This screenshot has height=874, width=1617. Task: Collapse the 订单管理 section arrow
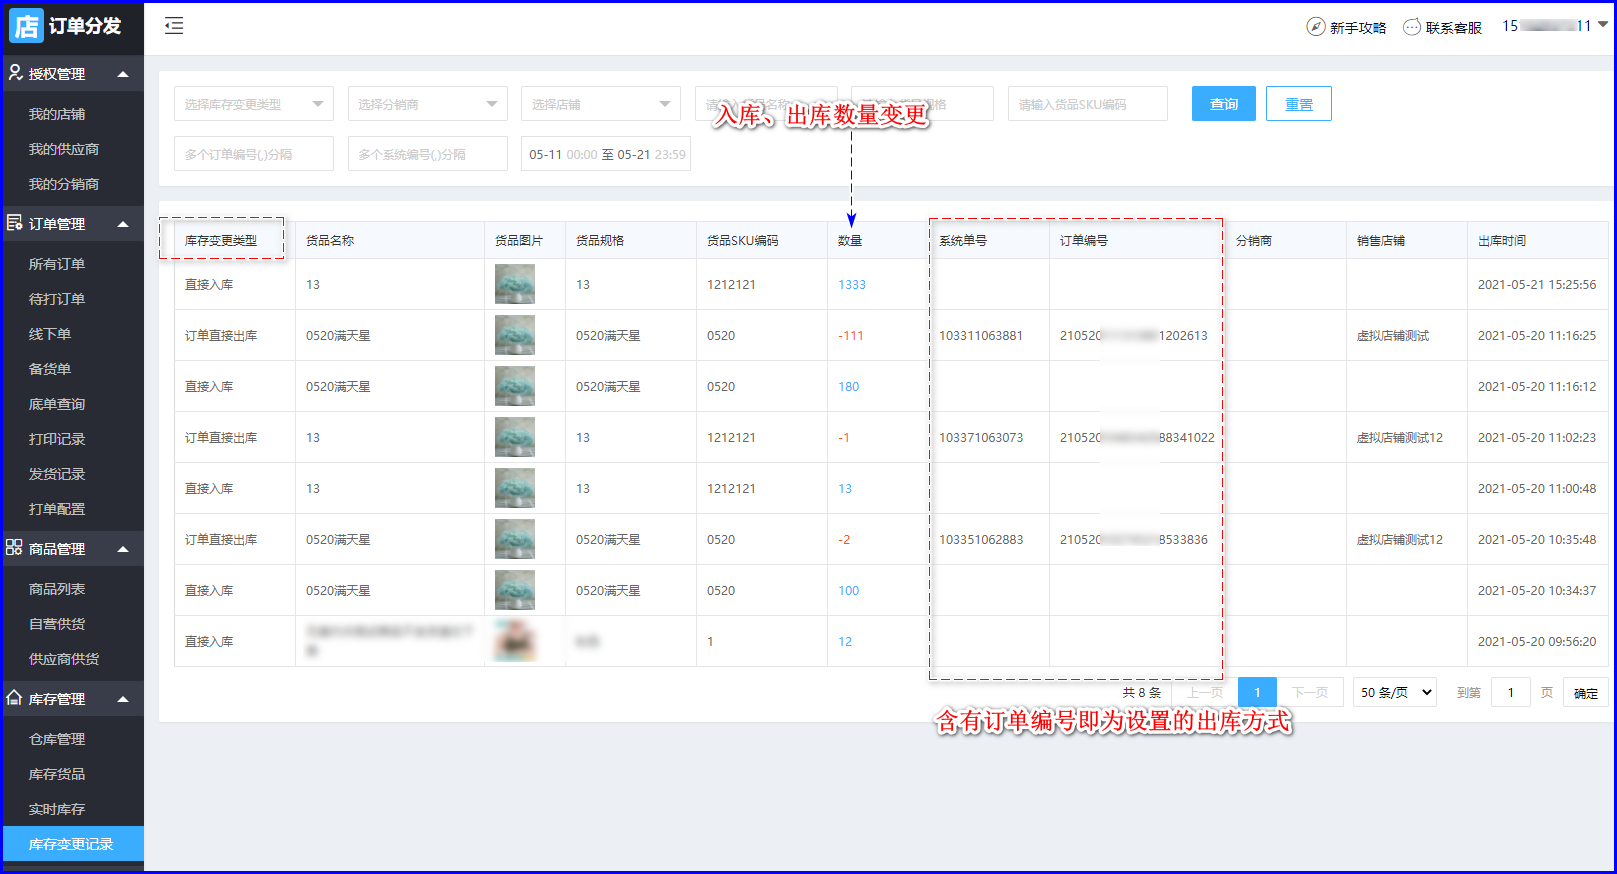(x=123, y=224)
